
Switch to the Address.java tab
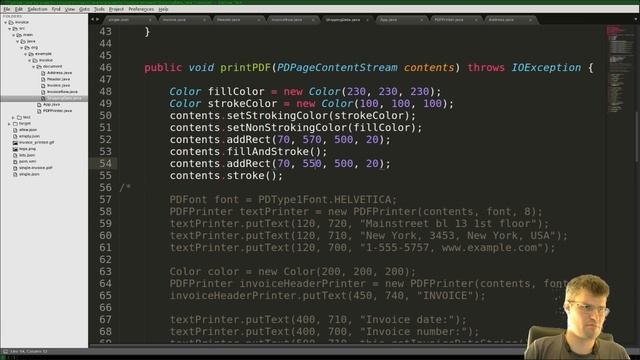[x=509, y=20]
